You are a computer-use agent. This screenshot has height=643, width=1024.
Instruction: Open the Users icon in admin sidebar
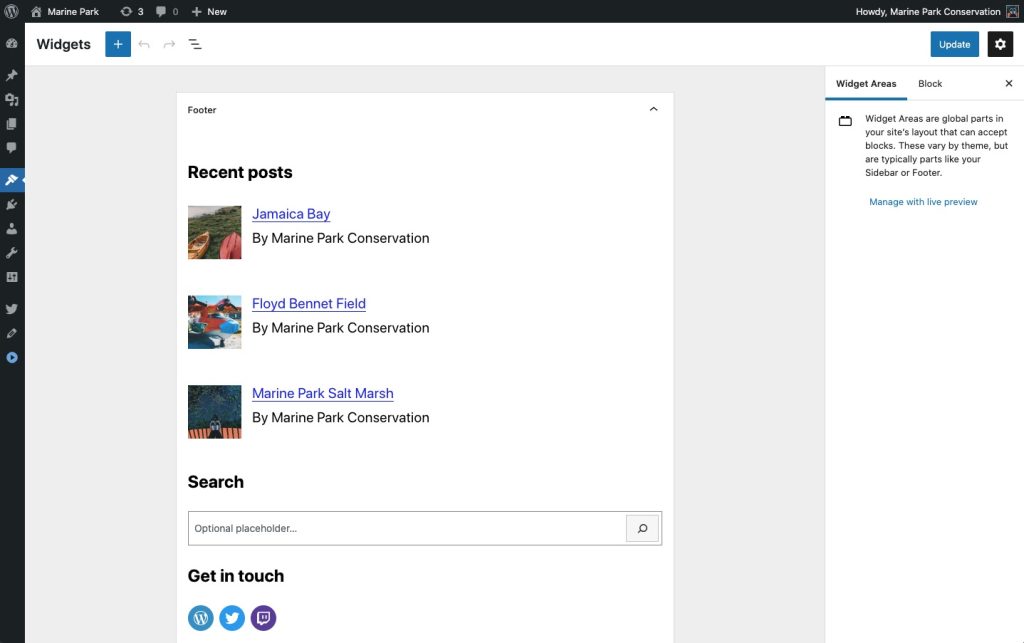tap(11, 228)
